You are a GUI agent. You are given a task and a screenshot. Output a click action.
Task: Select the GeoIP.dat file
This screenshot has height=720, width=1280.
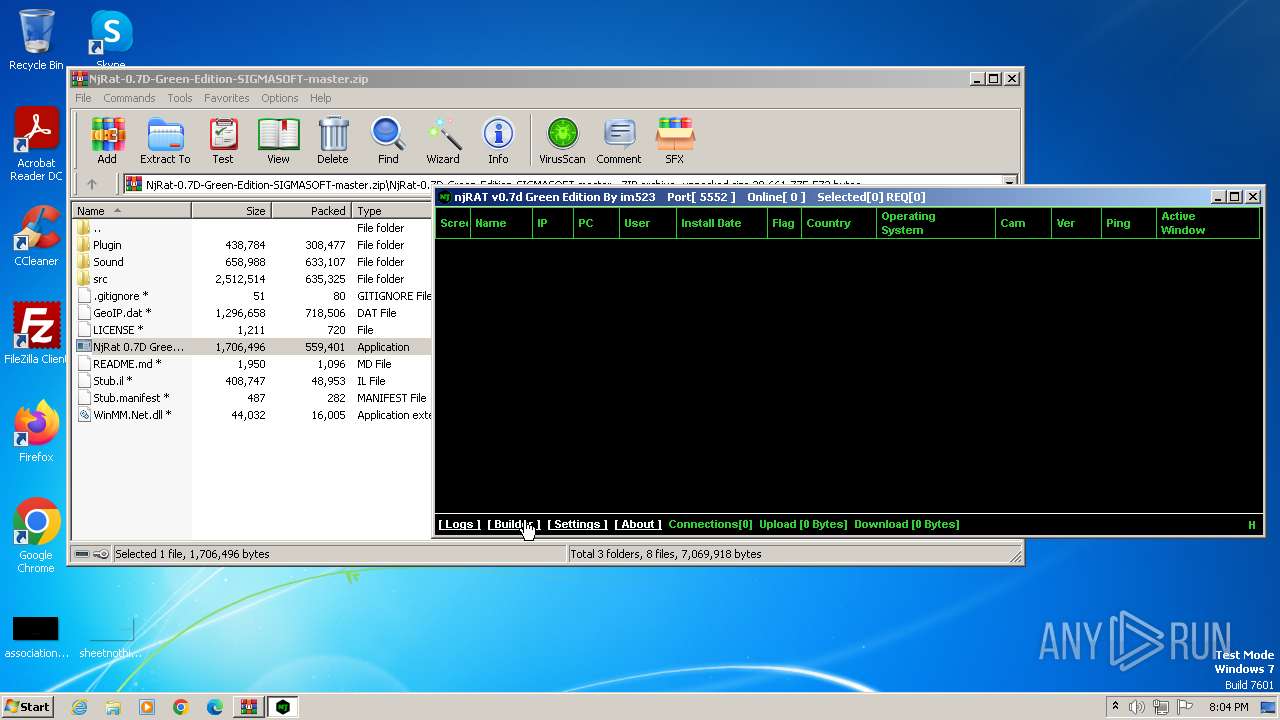point(252,313)
